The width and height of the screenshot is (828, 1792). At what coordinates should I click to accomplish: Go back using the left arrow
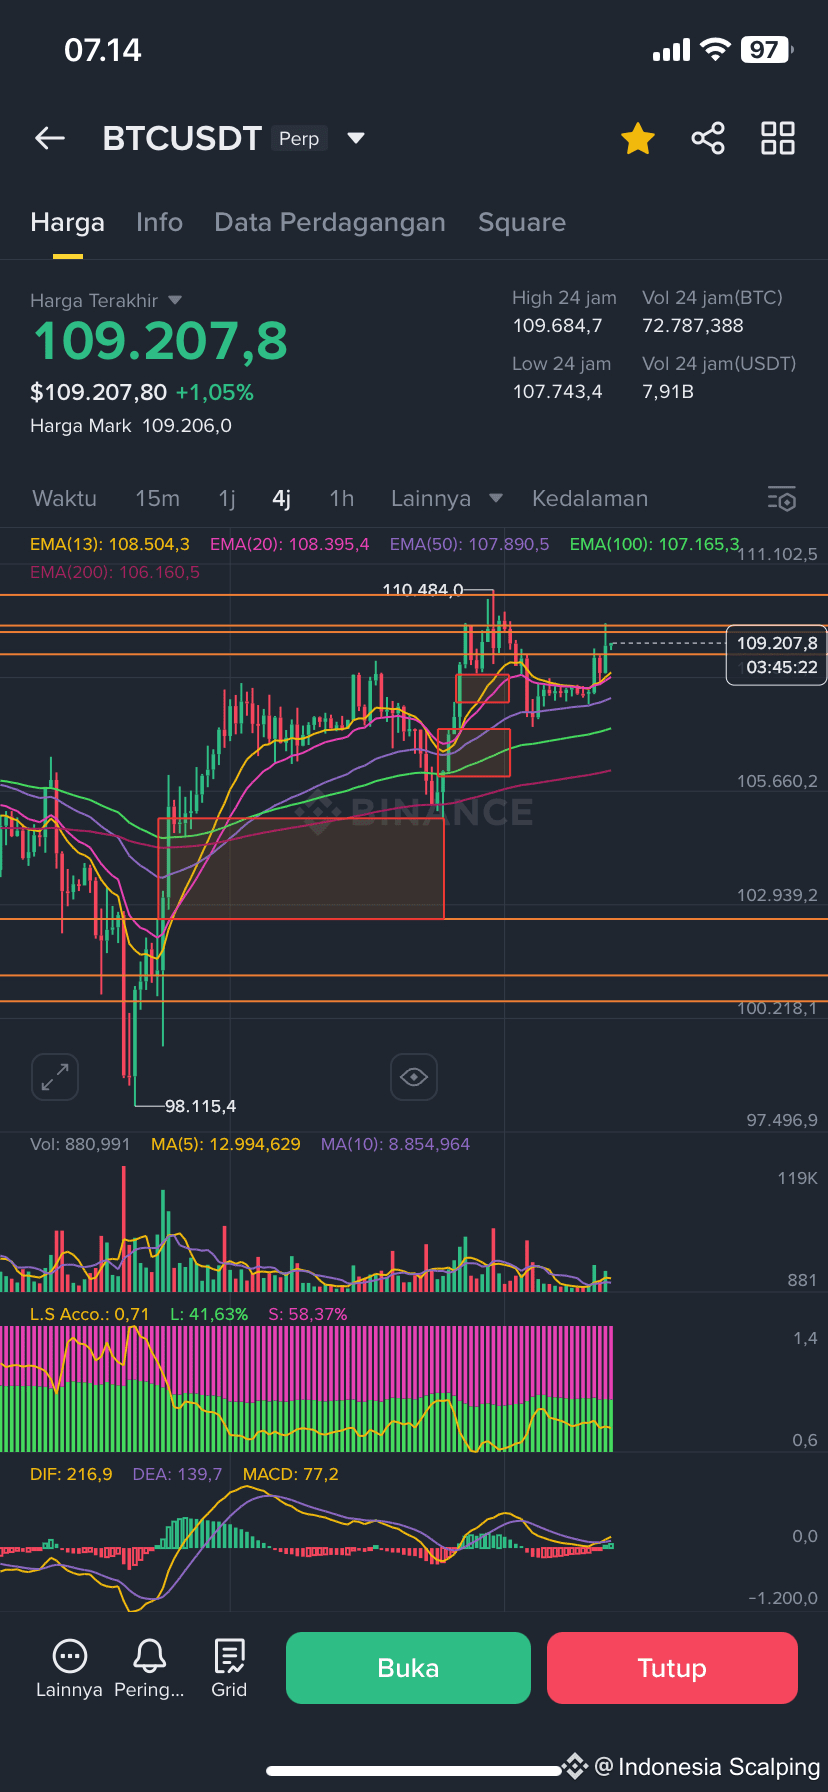(x=50, y=138)
